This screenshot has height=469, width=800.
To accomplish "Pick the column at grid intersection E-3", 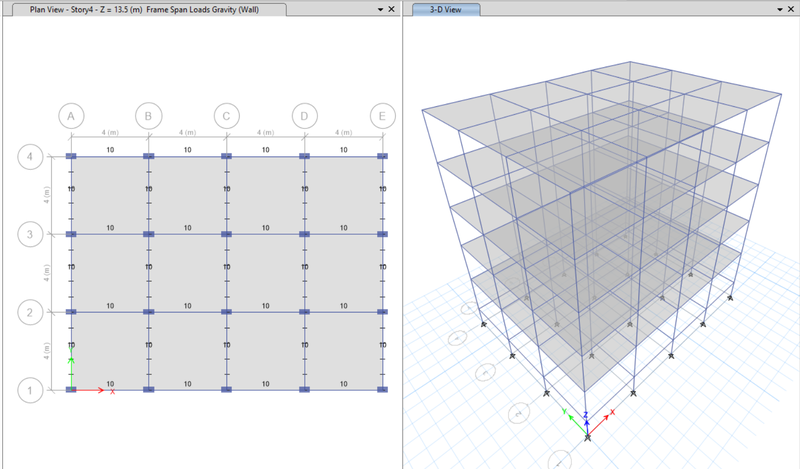I will [382, 234].
